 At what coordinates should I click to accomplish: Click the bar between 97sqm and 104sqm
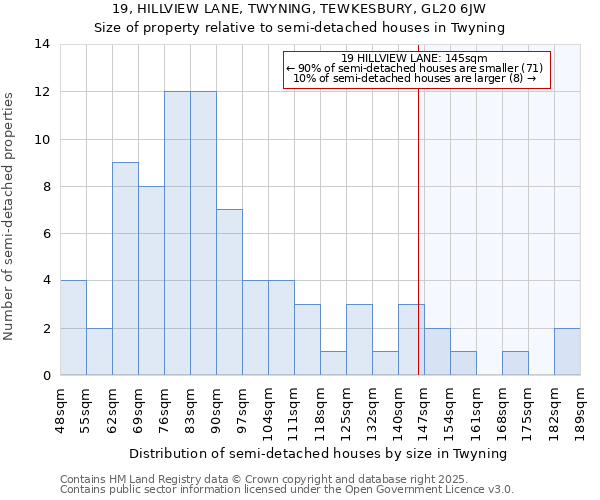pyautogui.click(x=256, y=328)
